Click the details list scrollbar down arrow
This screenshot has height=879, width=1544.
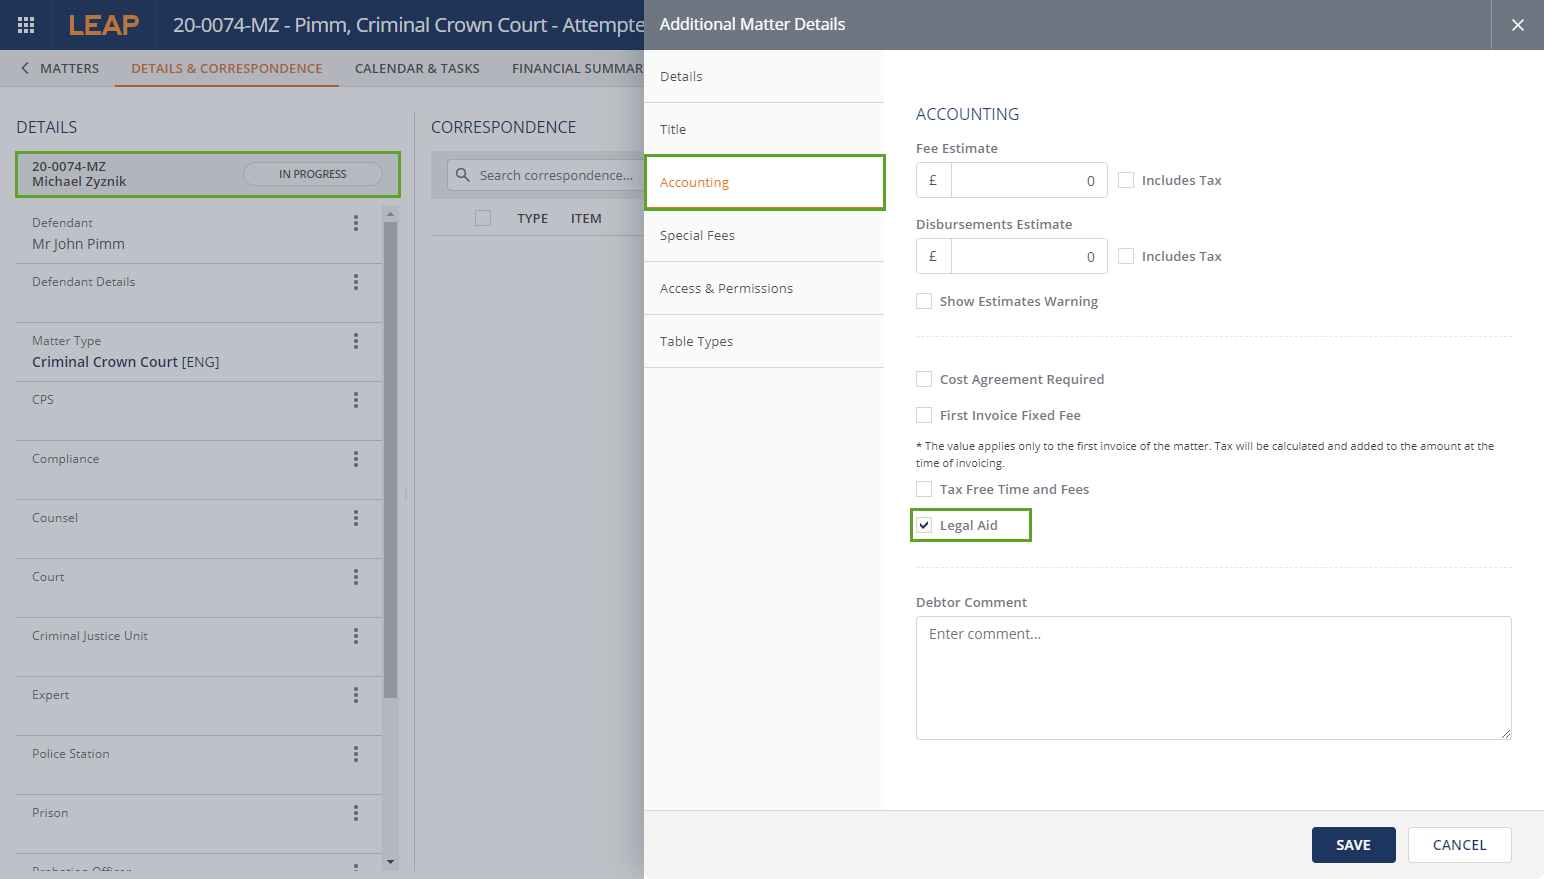[x=390, y=861]
